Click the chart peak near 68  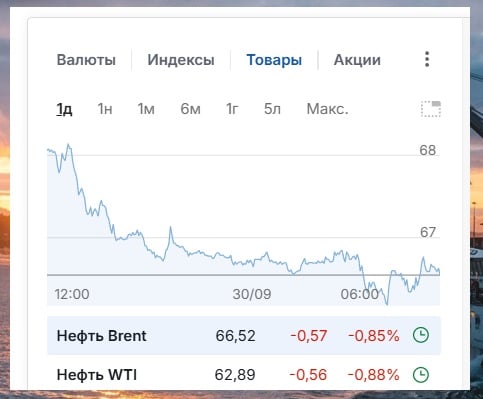tap(68, 145)
